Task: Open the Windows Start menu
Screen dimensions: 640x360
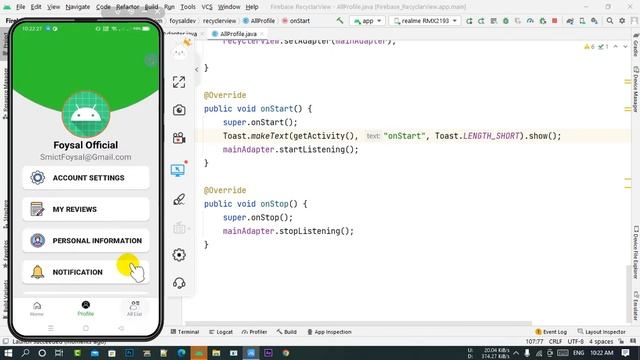Action: (x=8, y=353)
